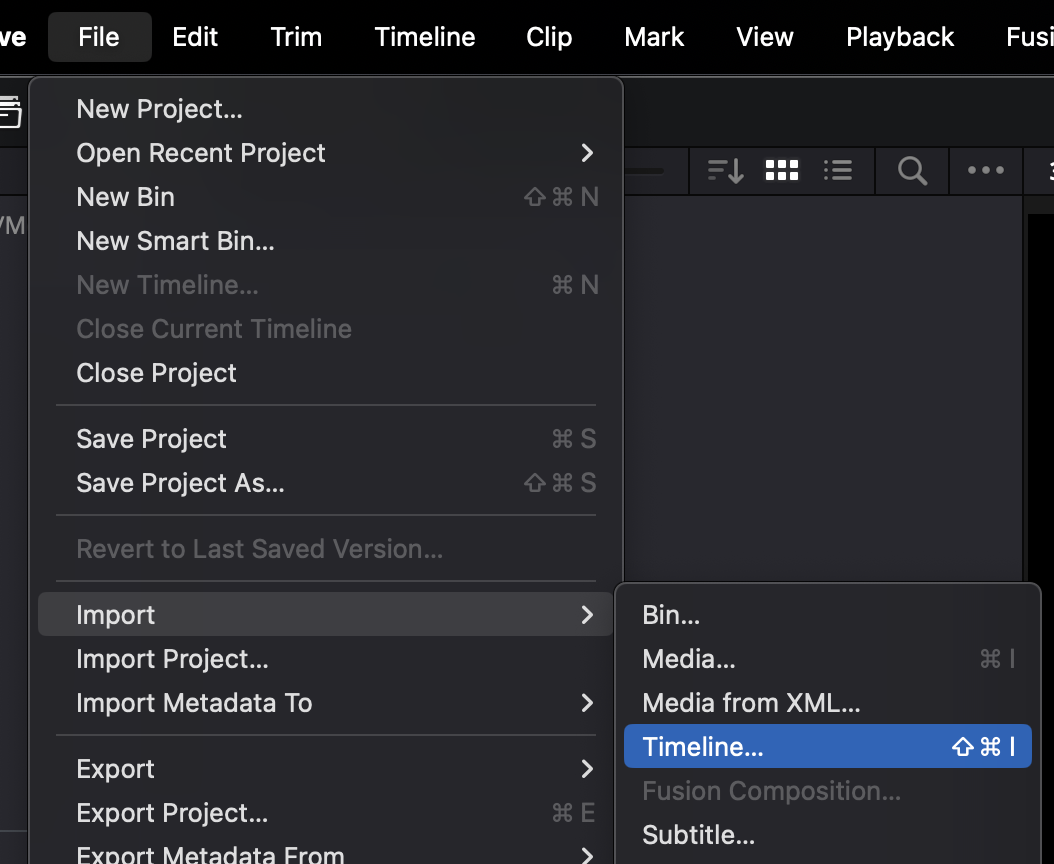Select Import Bin option
The height and width of the screenshot is (864, 1054).
(x=671, y=615)
